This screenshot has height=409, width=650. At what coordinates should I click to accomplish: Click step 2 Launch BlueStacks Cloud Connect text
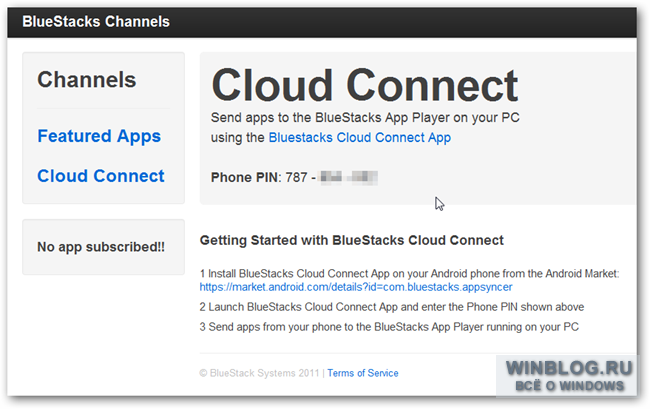click(x=392, y=307)
